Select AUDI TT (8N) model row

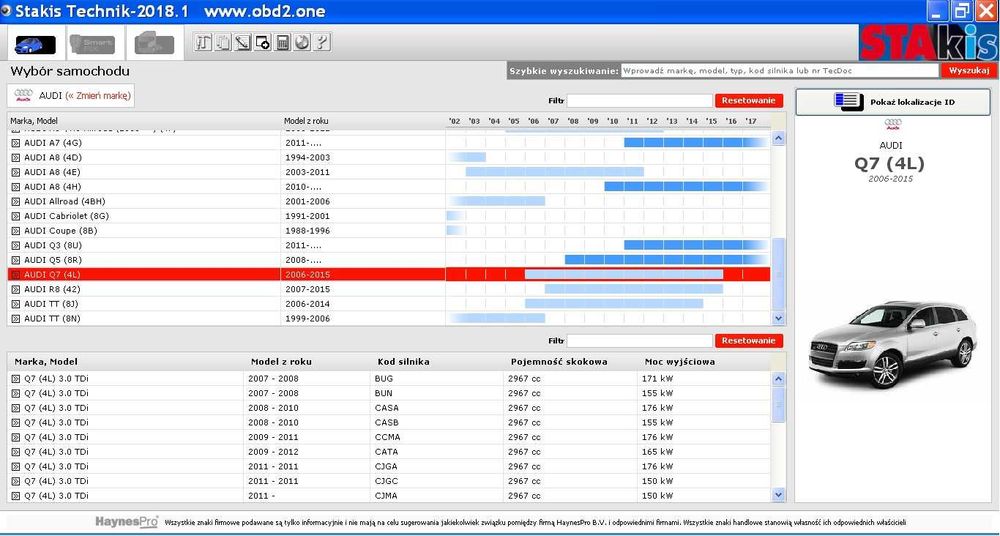[389, 318]
